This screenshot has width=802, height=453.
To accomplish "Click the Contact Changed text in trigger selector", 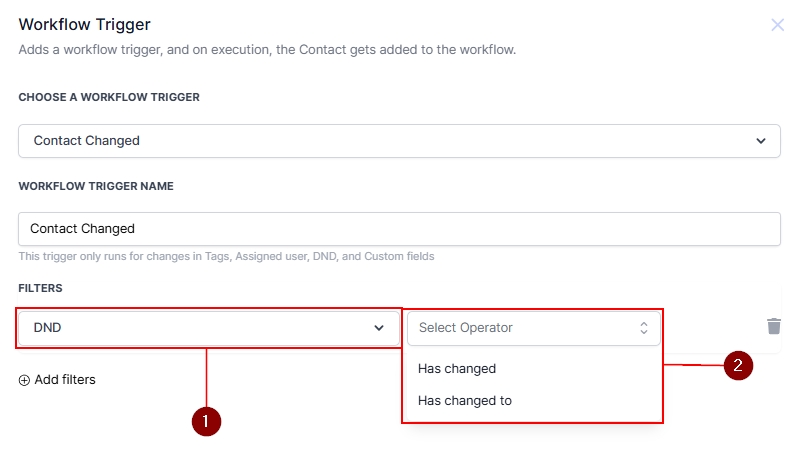I will pyautogui.click(x=87, y=141).
